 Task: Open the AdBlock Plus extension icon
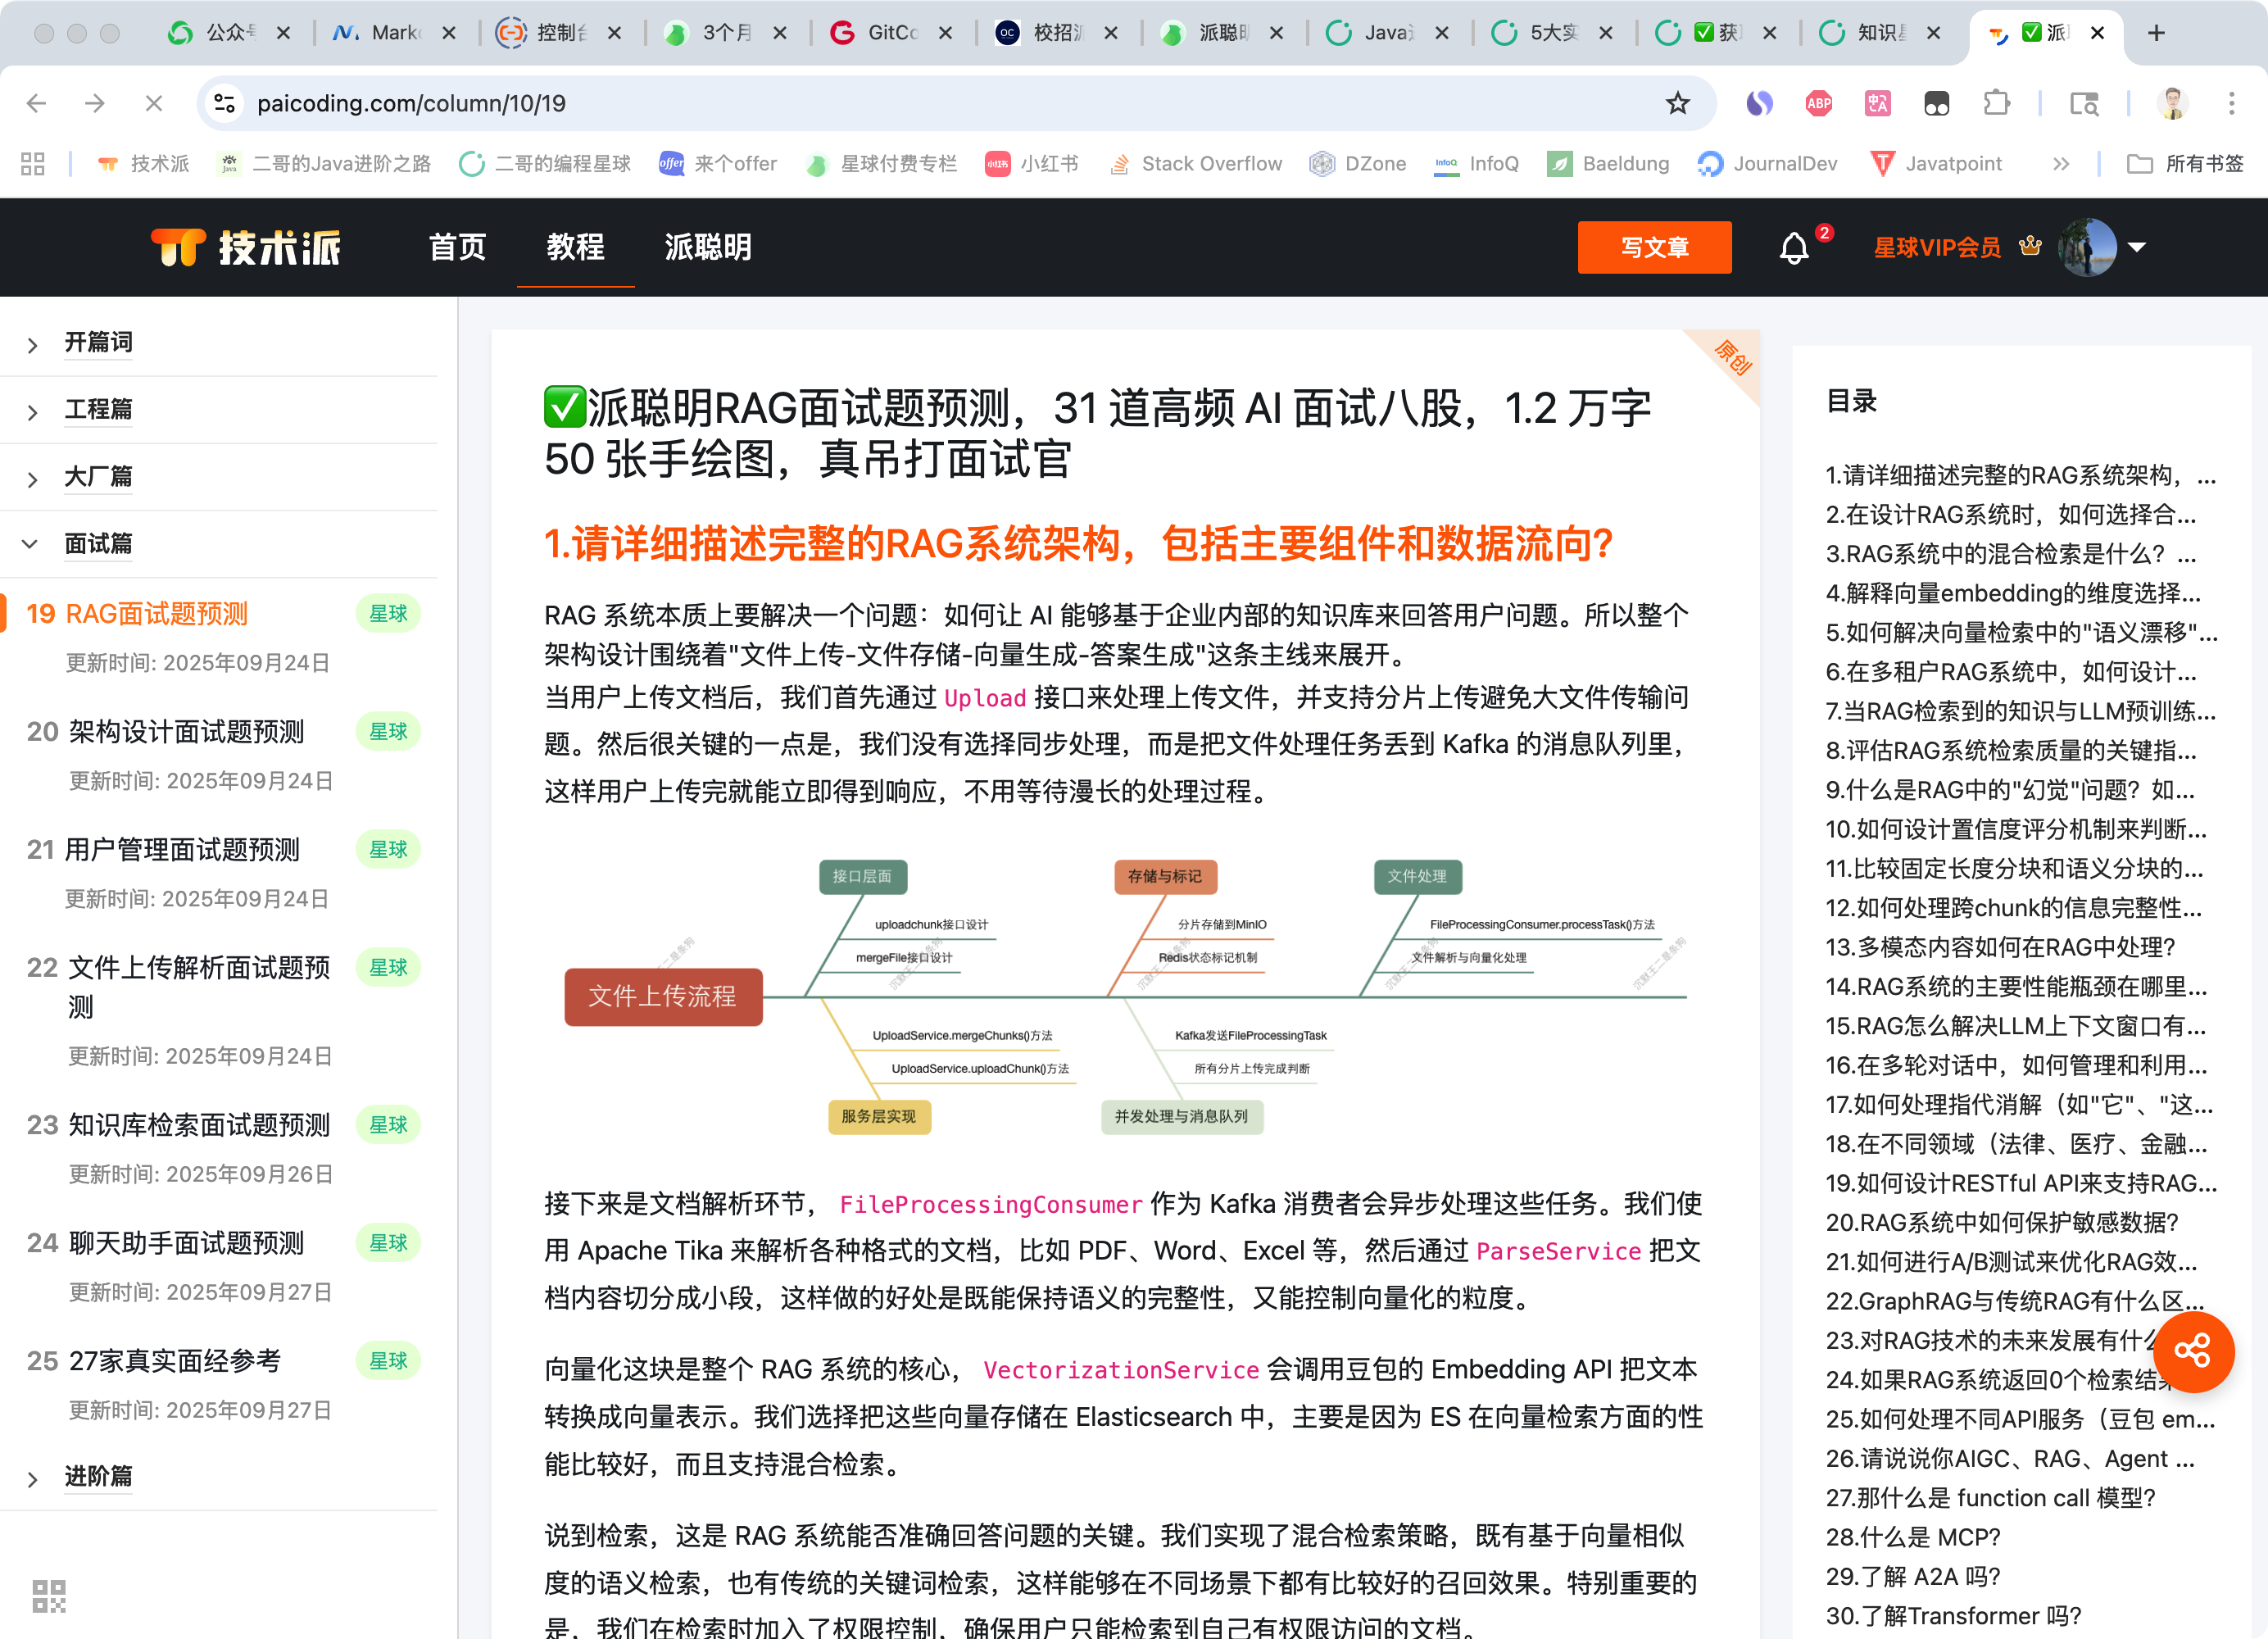(1818, 103)
